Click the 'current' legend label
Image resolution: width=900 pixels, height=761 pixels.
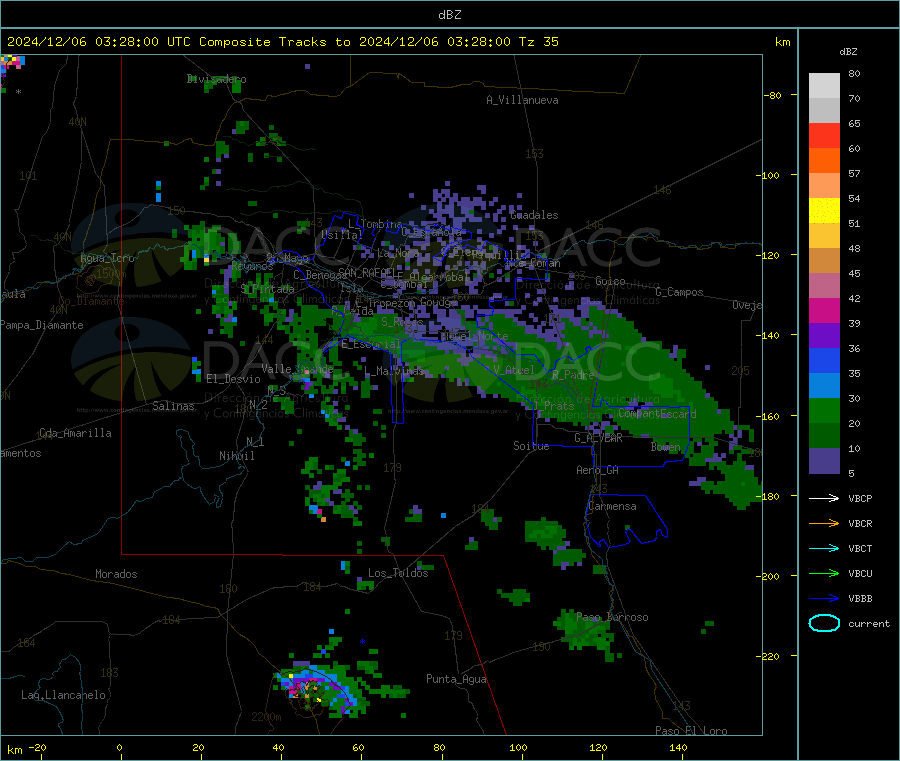pos(868,623)
